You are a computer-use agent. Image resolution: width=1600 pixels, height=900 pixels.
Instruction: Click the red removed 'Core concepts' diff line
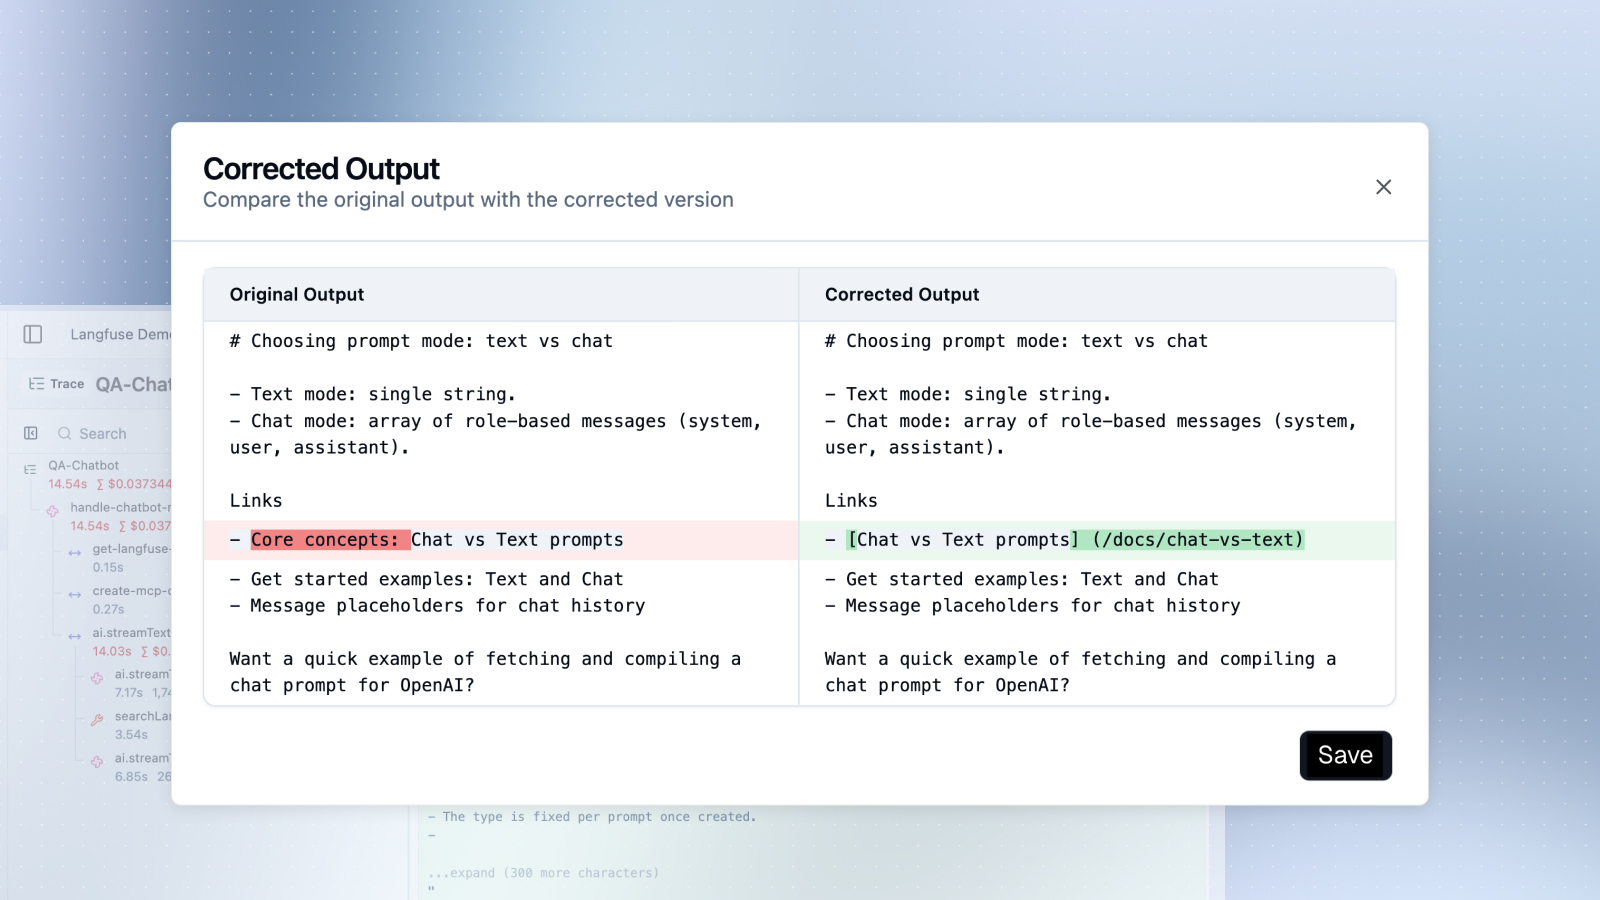500,540
